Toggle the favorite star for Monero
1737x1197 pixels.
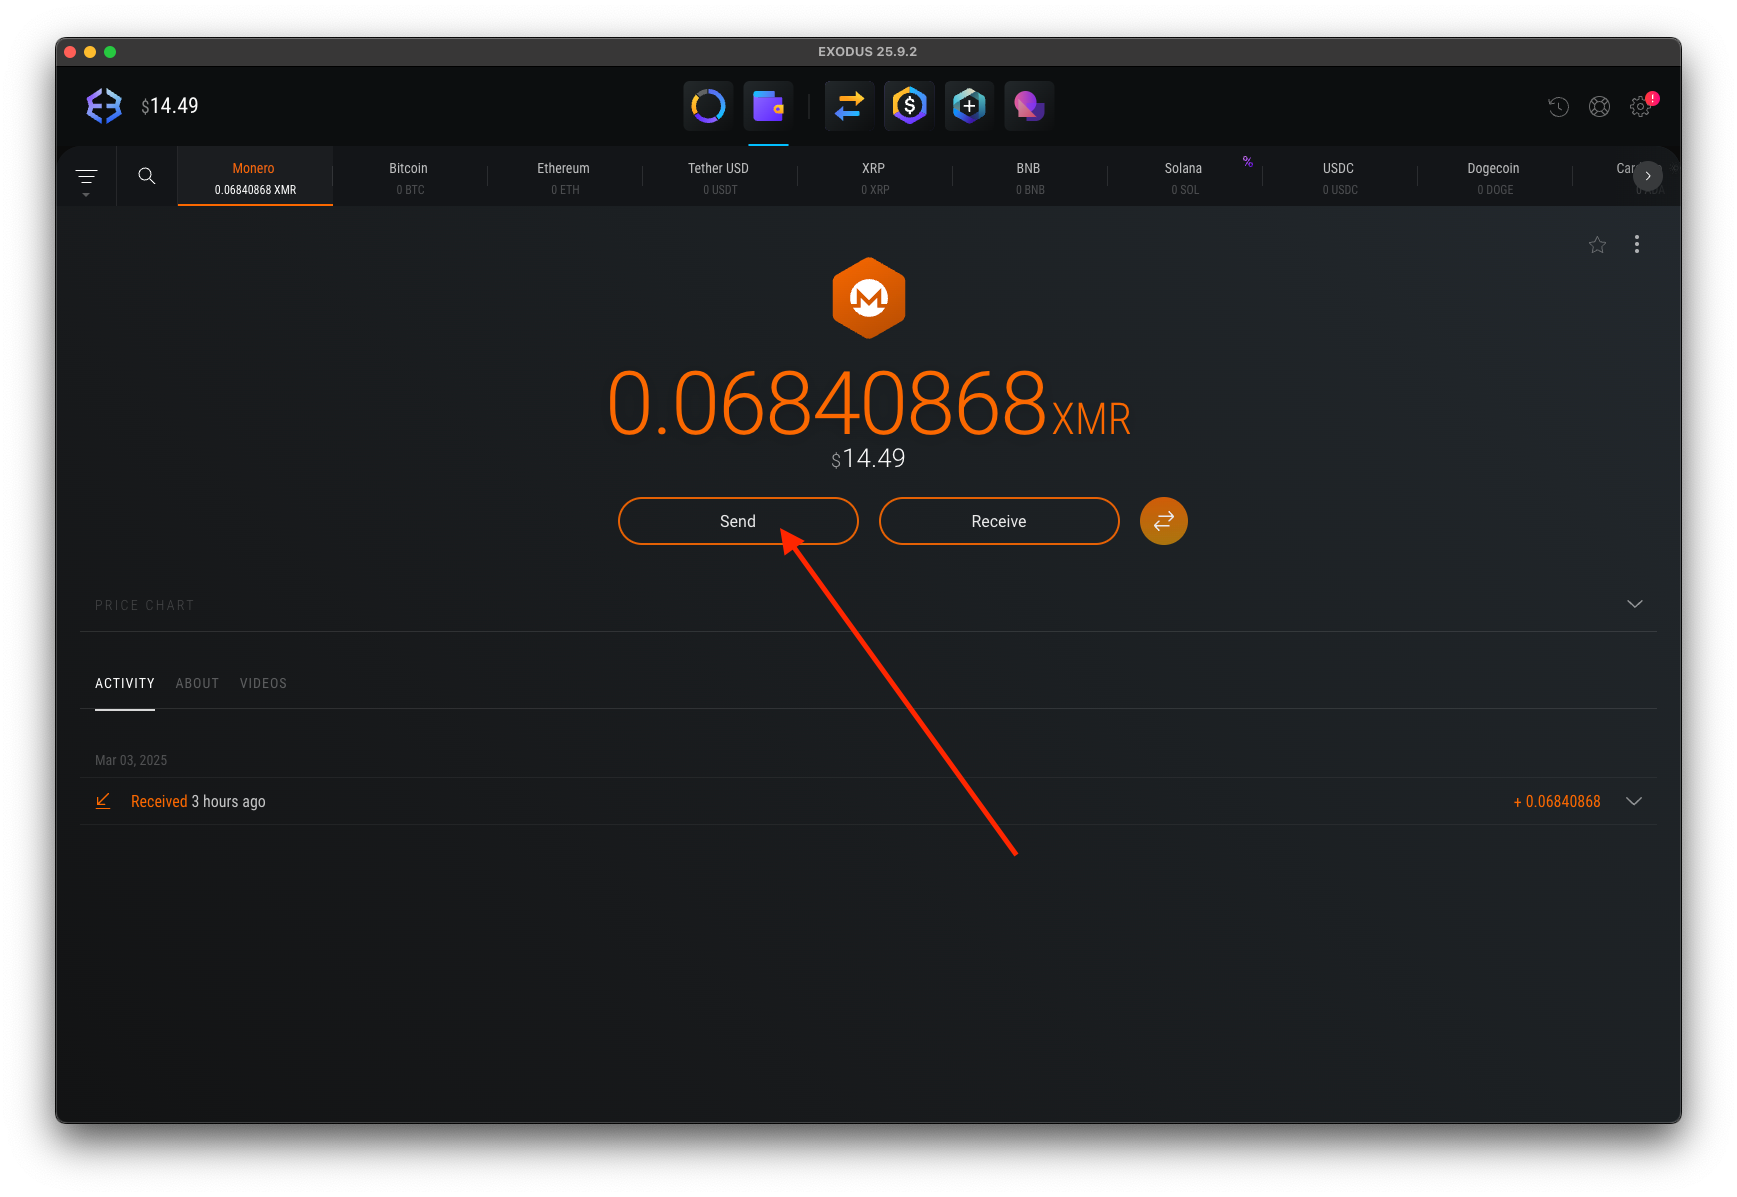point(1597,245)
